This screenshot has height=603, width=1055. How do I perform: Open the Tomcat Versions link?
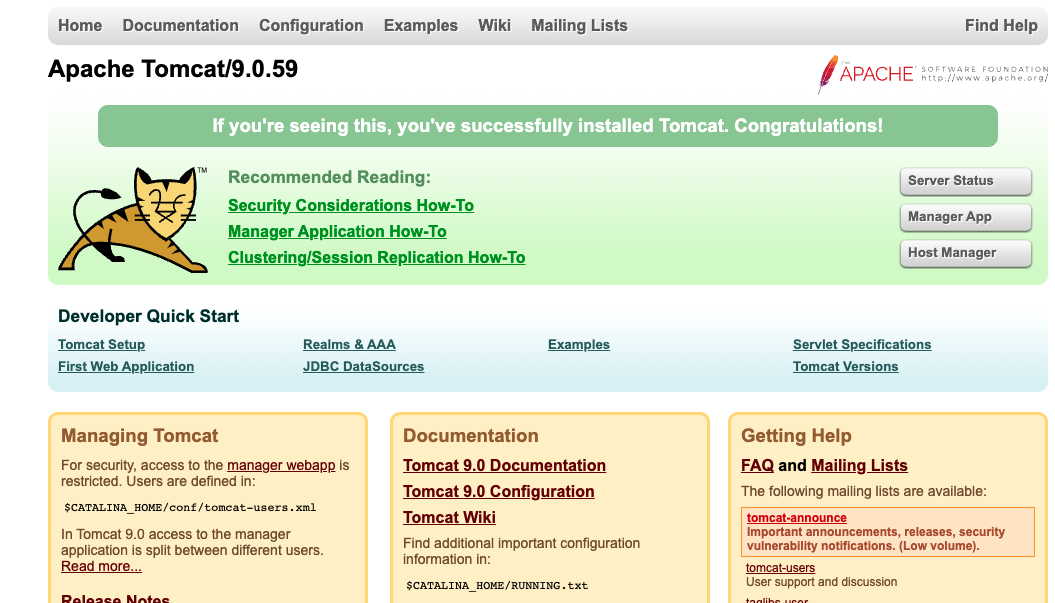click(x=845, y=367)
